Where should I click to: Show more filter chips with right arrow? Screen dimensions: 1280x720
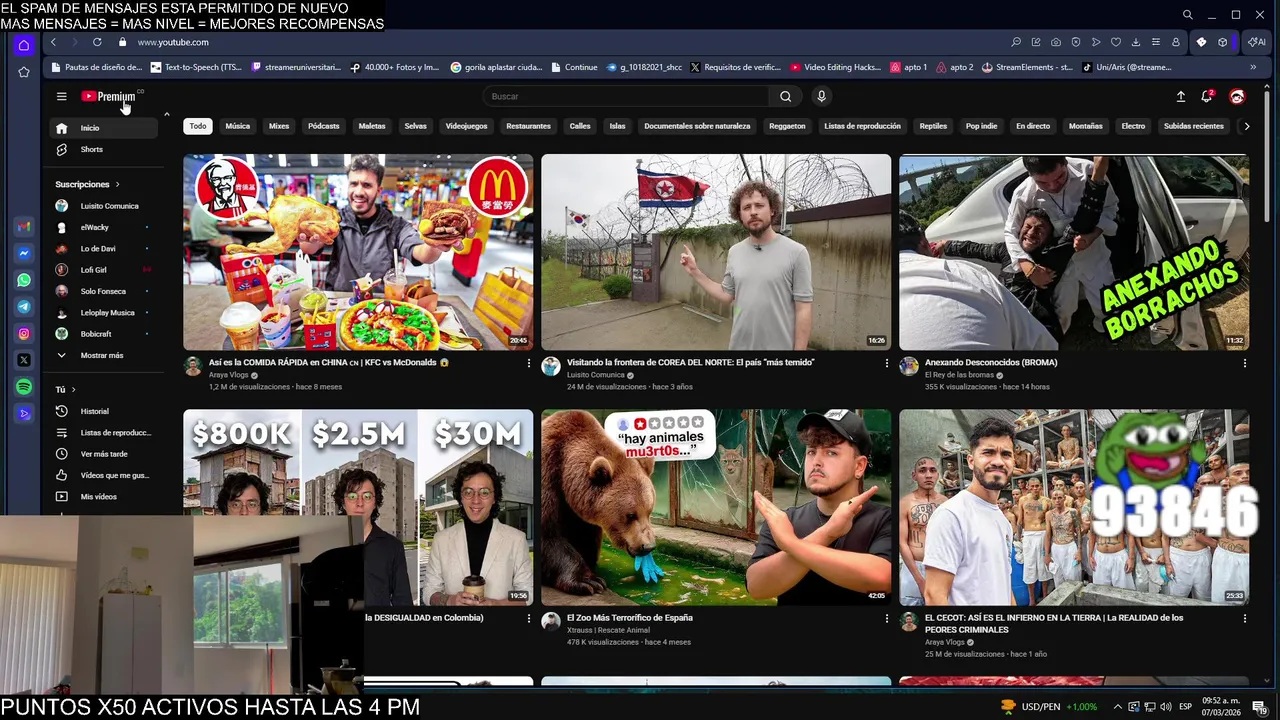(1246, 126)
